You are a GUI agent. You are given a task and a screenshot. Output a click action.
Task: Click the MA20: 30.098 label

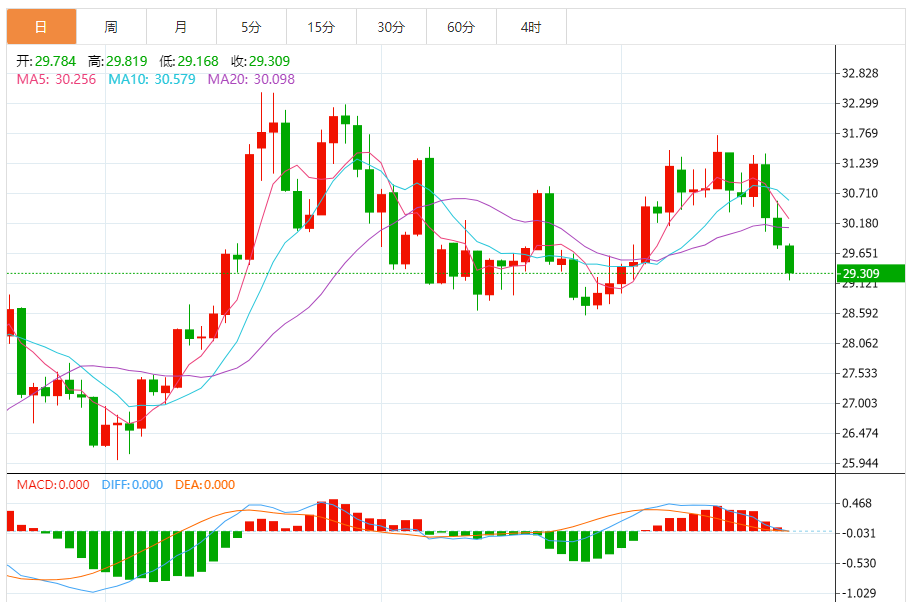click(251, 79)
